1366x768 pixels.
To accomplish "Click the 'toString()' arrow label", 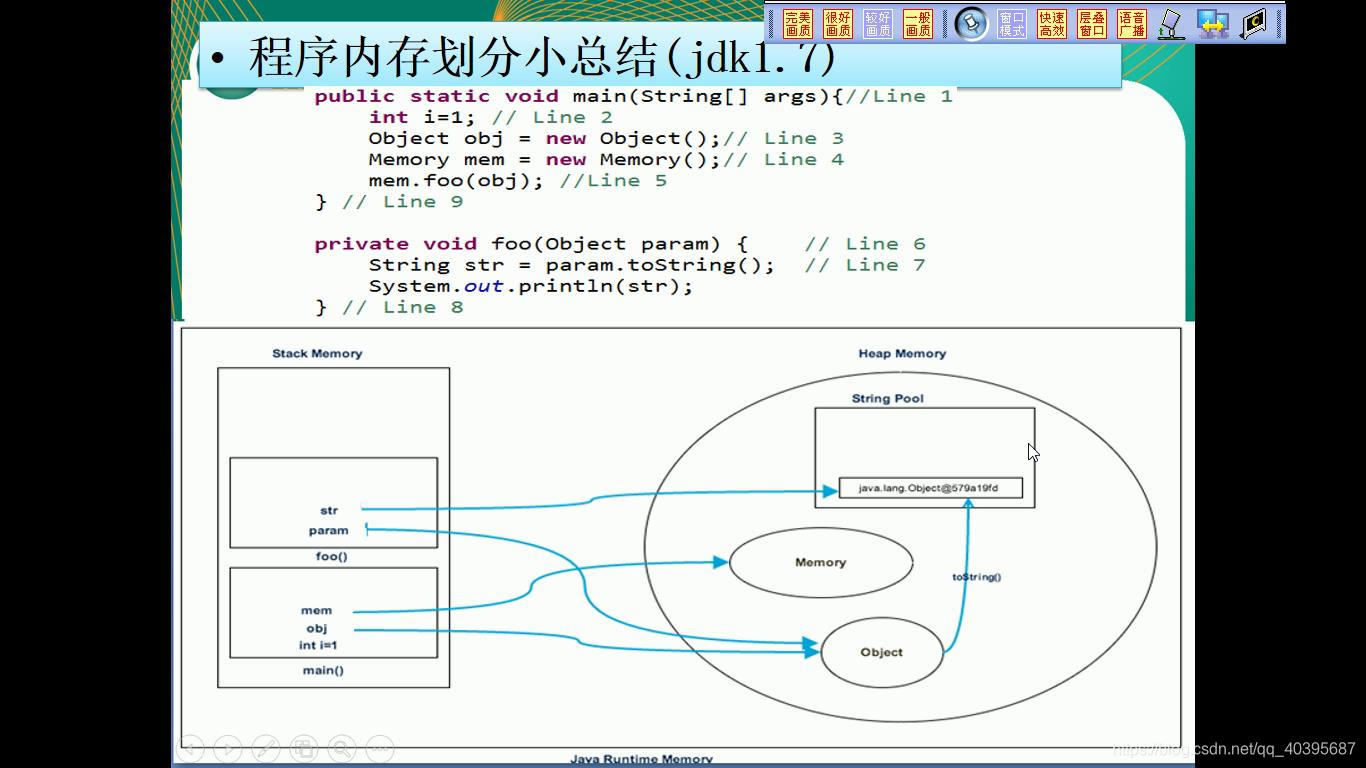I will [x=976, y=577].
